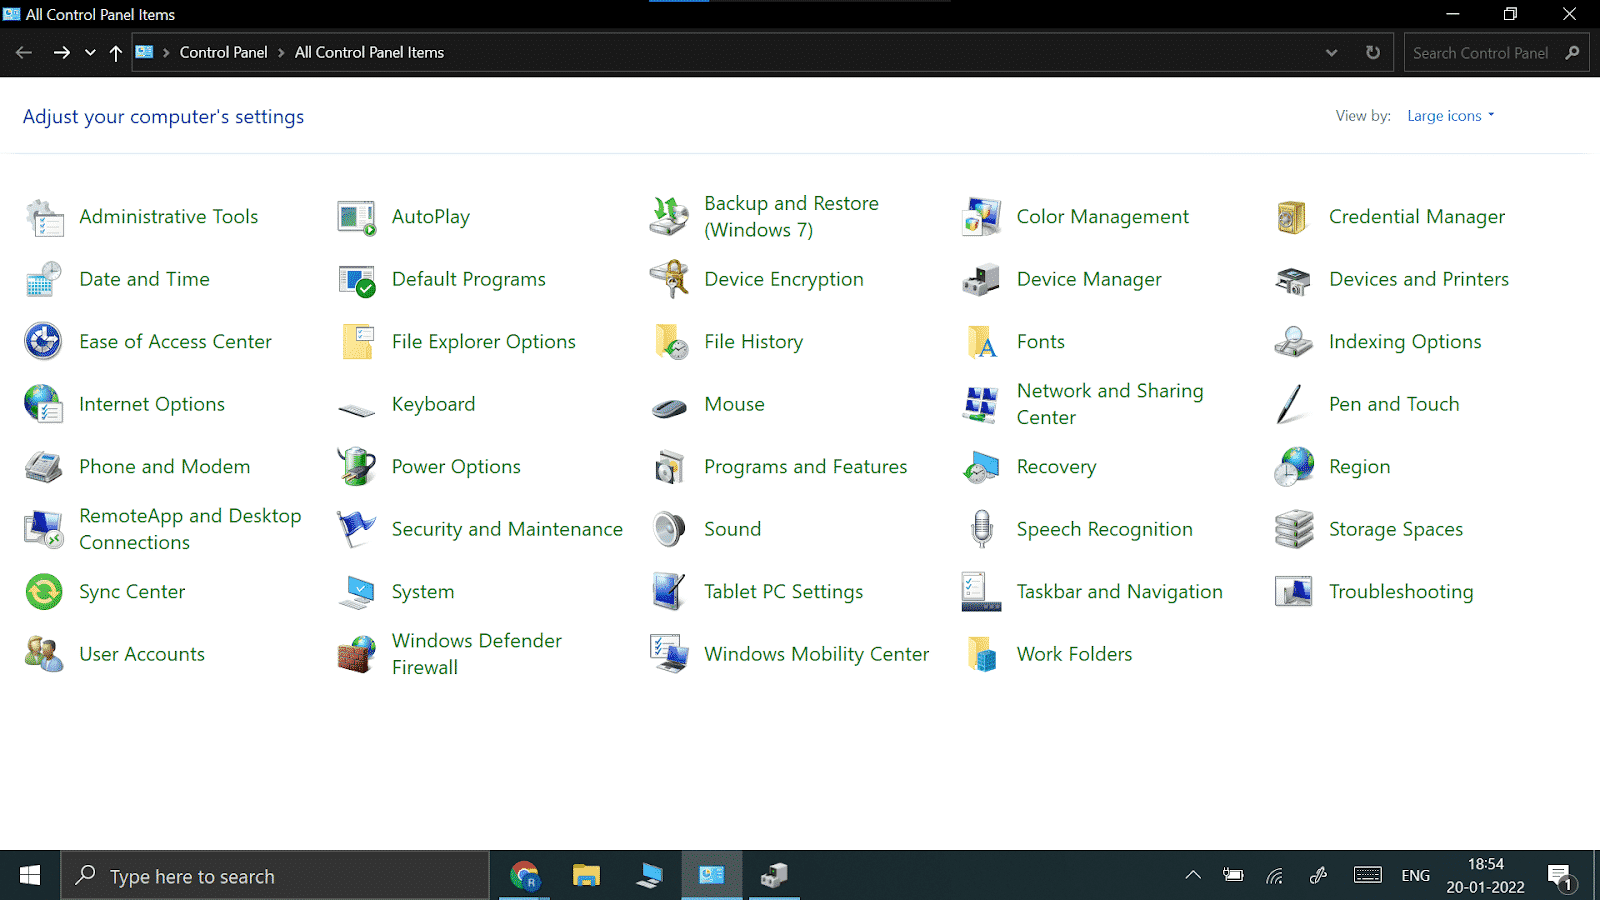Expand chevron after Control Panel breadcrumb

[281, 53]
